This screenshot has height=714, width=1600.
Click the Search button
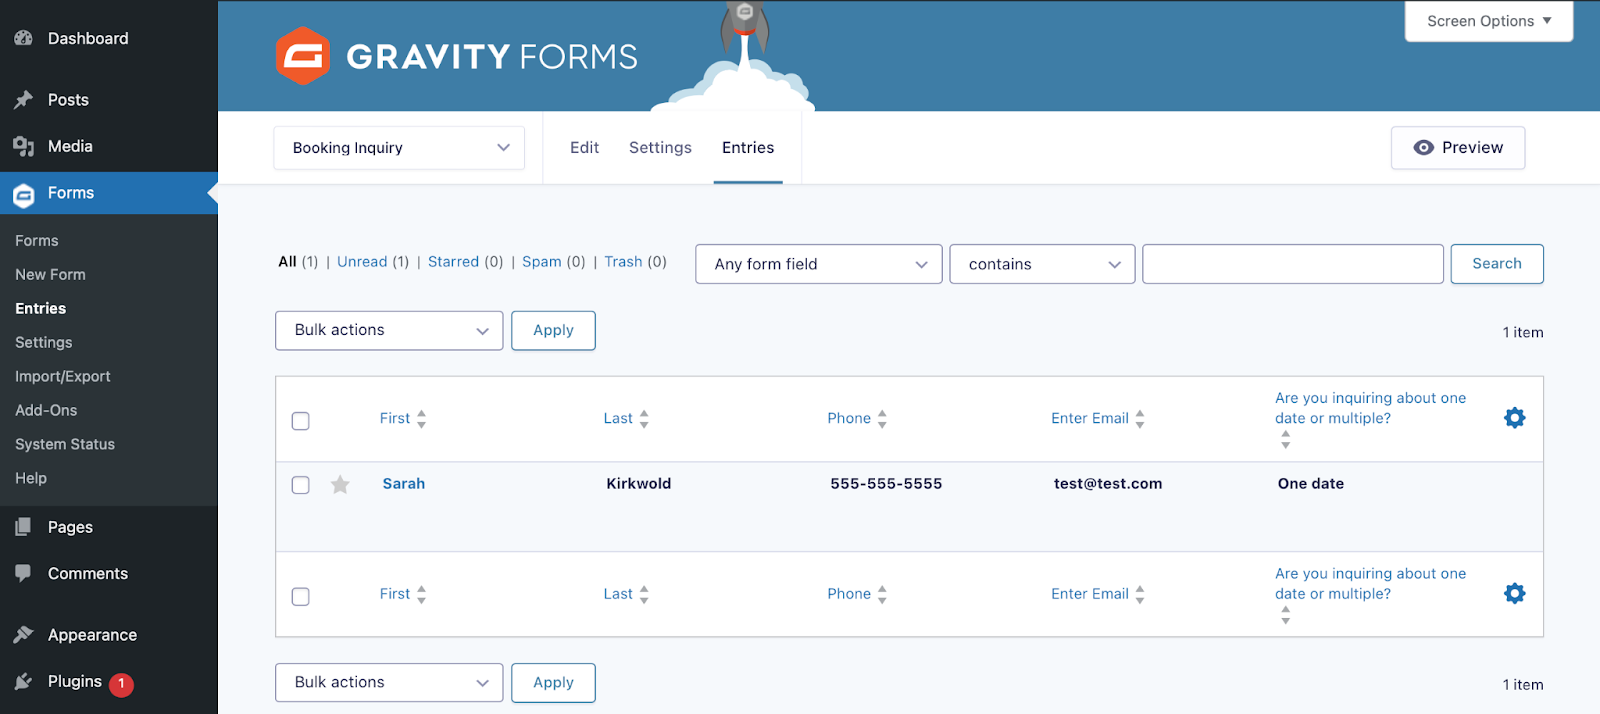(1497, 264)
